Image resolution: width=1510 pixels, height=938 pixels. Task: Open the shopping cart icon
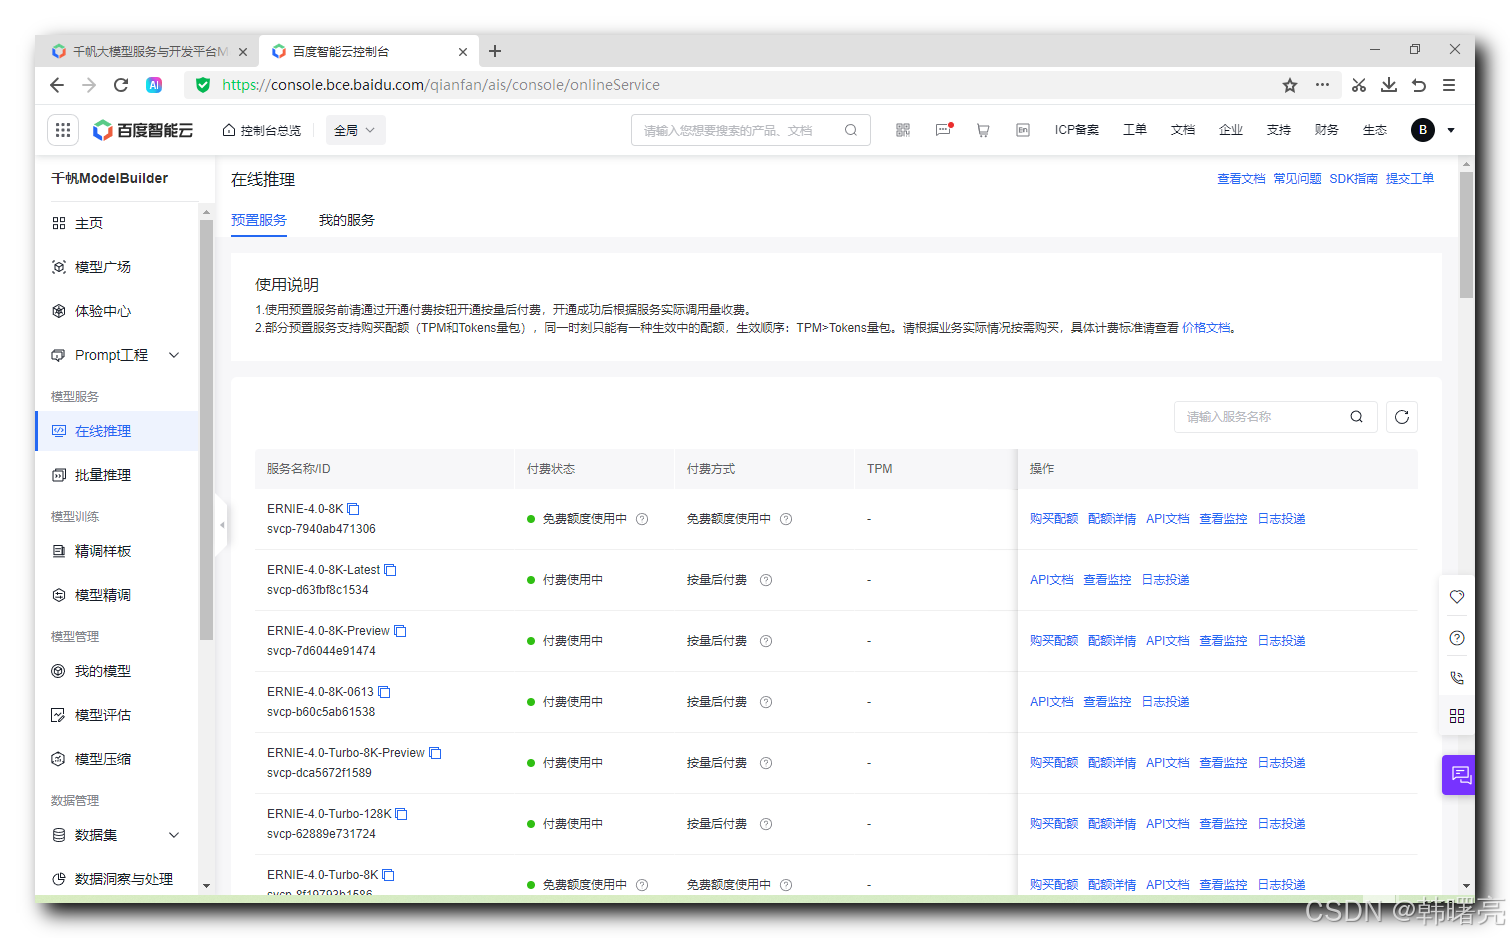983,130
